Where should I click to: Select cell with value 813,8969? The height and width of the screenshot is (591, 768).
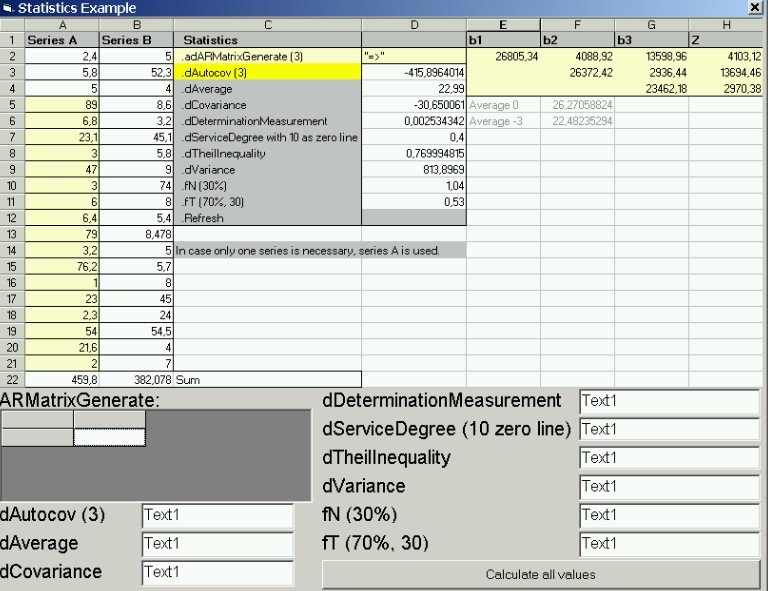click(x=414, y=169)
